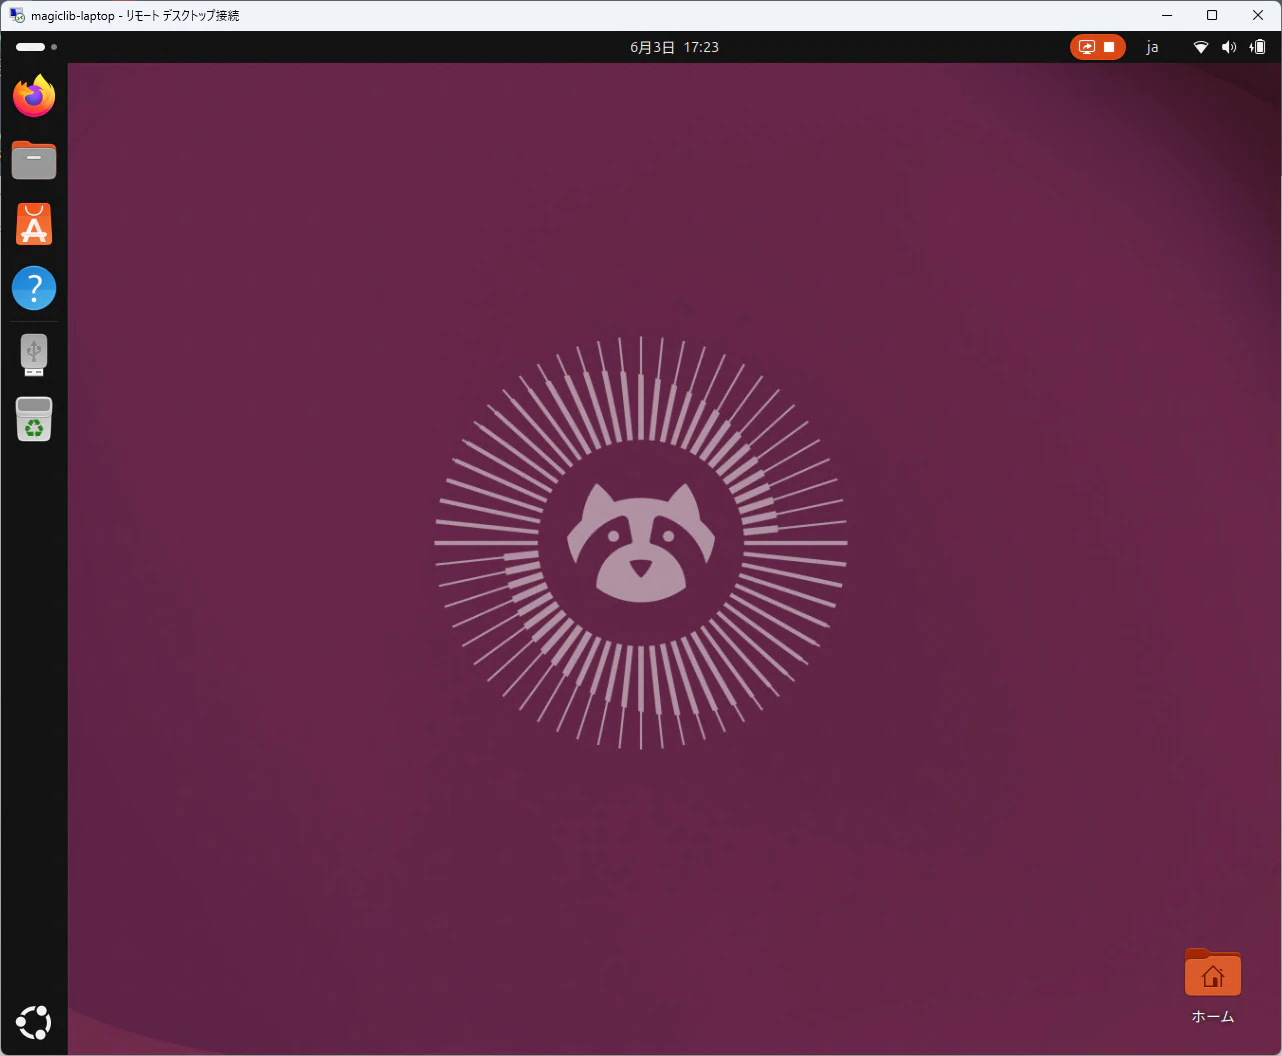Open the Remote Desktop window system menu icon
This screenshot has height=1056, width=1282.
pos(17,15)
